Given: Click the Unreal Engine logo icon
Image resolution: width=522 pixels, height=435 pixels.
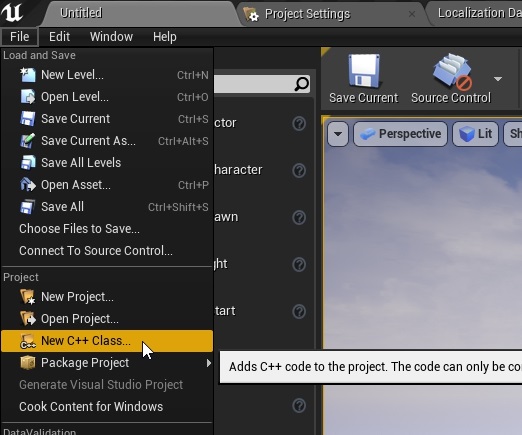Looking at the screenshot, I should (x=12, y=13).
